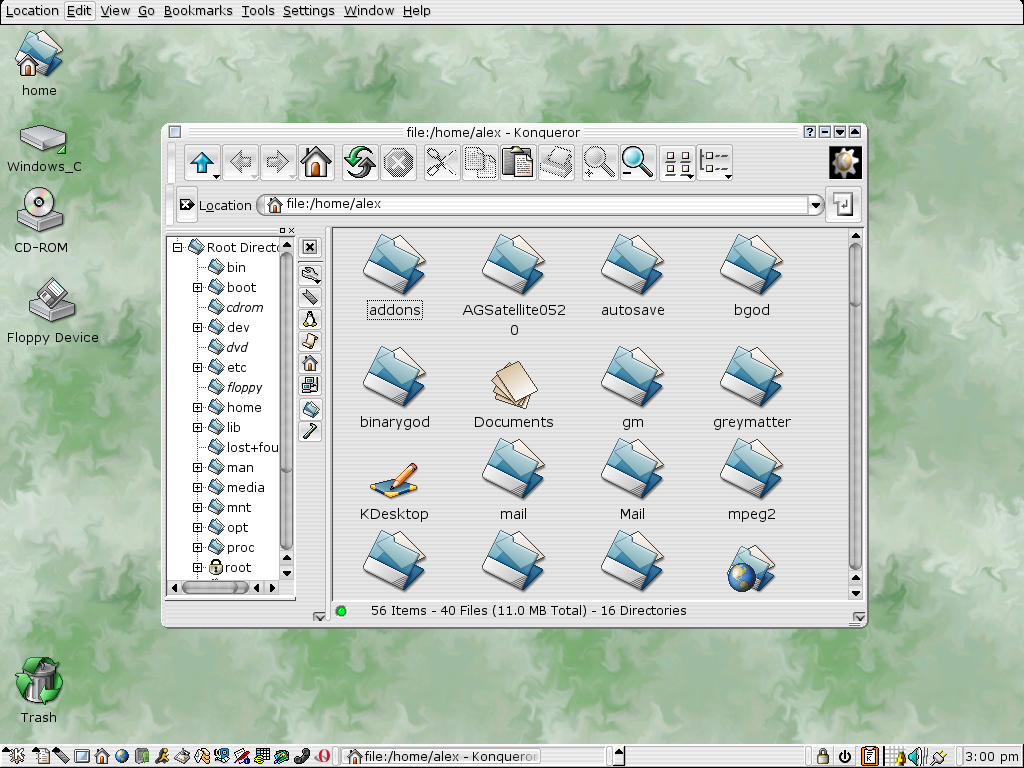Click the 3:00 pm clock

991,756
